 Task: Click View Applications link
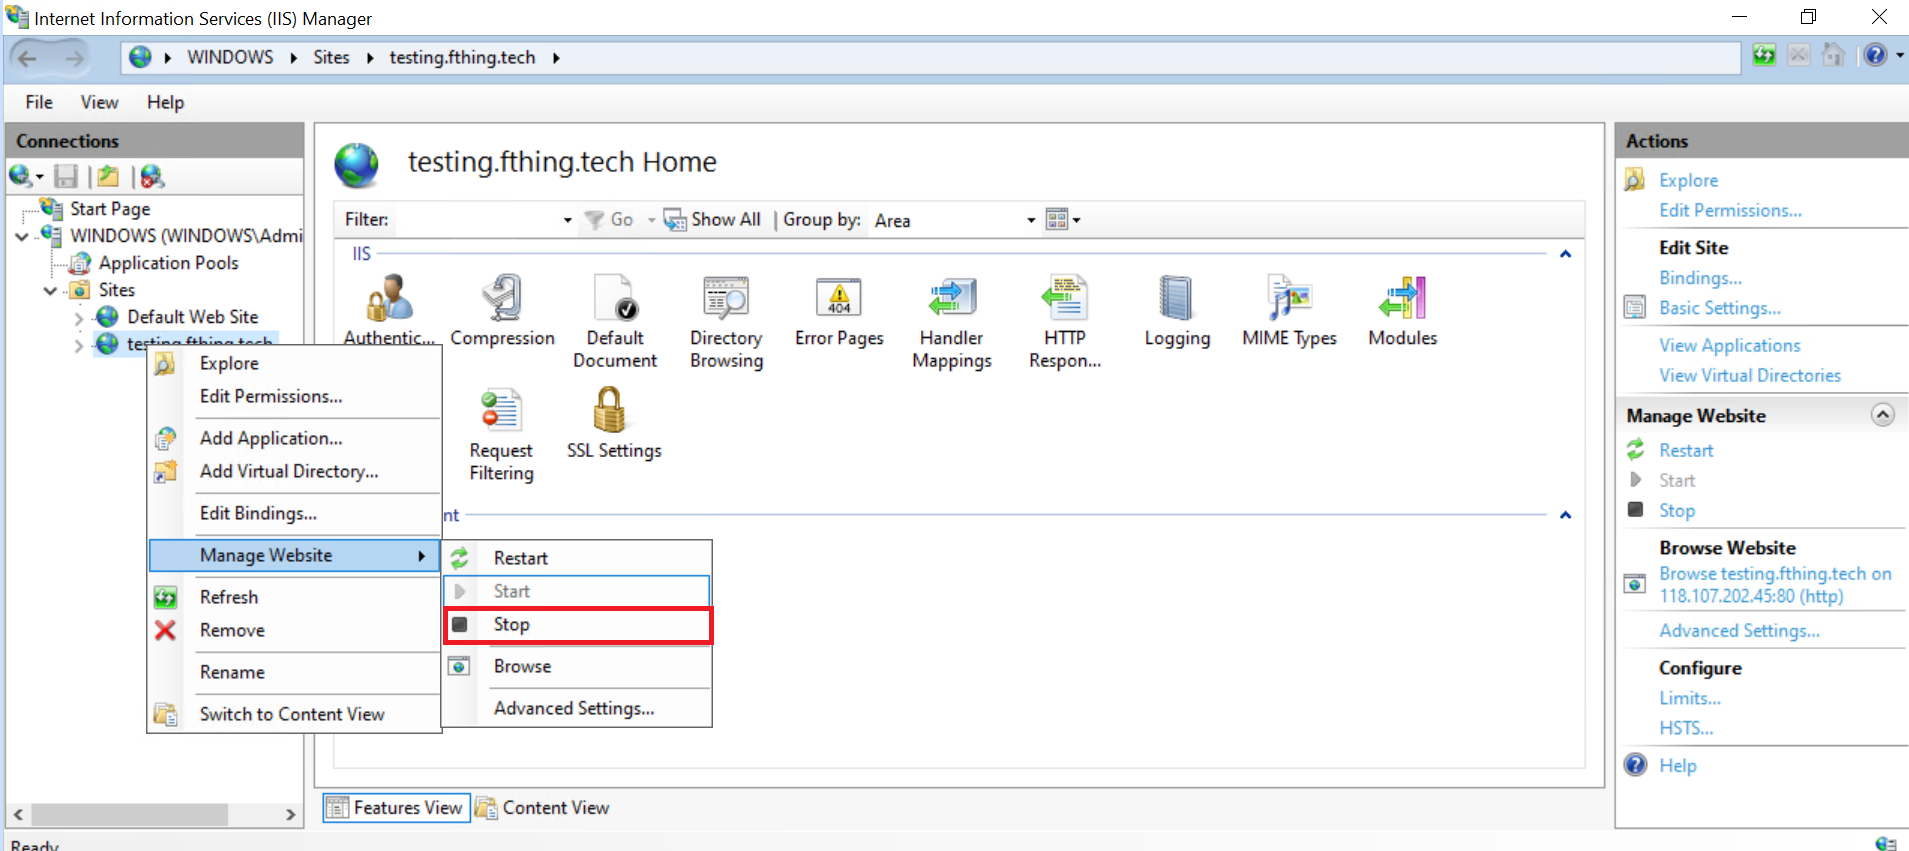click(x=1730, y=345)
